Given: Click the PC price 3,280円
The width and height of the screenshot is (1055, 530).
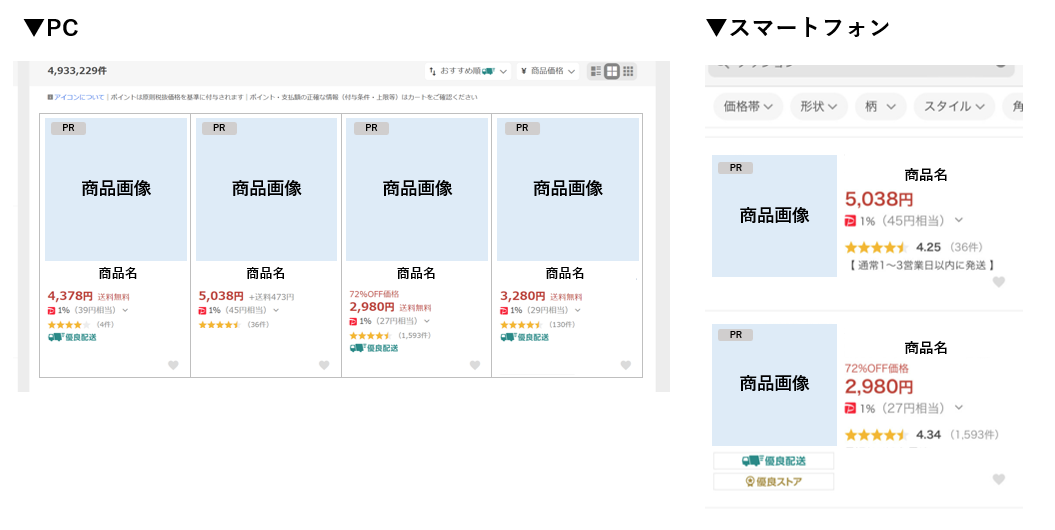Looking at the screenshot, I should pyautogui.click(x=522, y=296).
